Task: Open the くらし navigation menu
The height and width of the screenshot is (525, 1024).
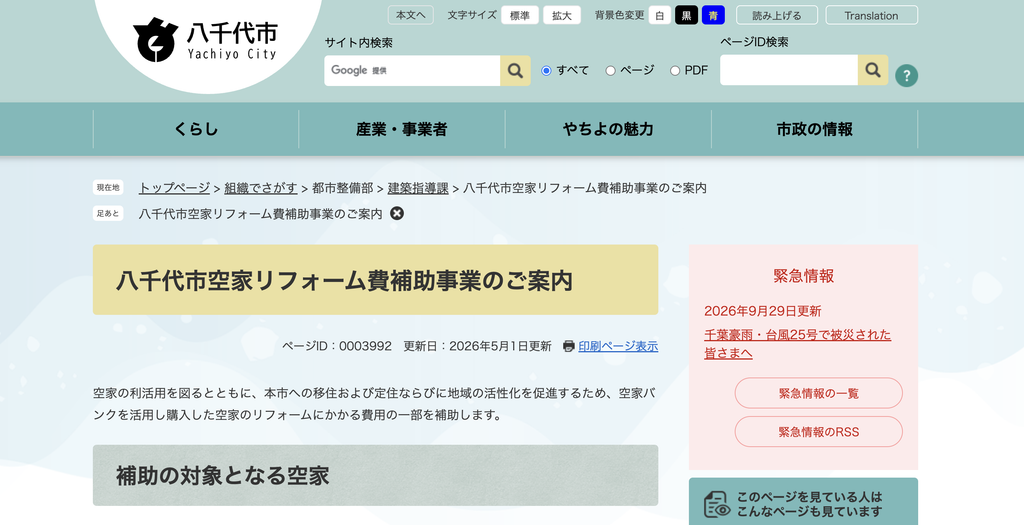Action: (196, 129)
